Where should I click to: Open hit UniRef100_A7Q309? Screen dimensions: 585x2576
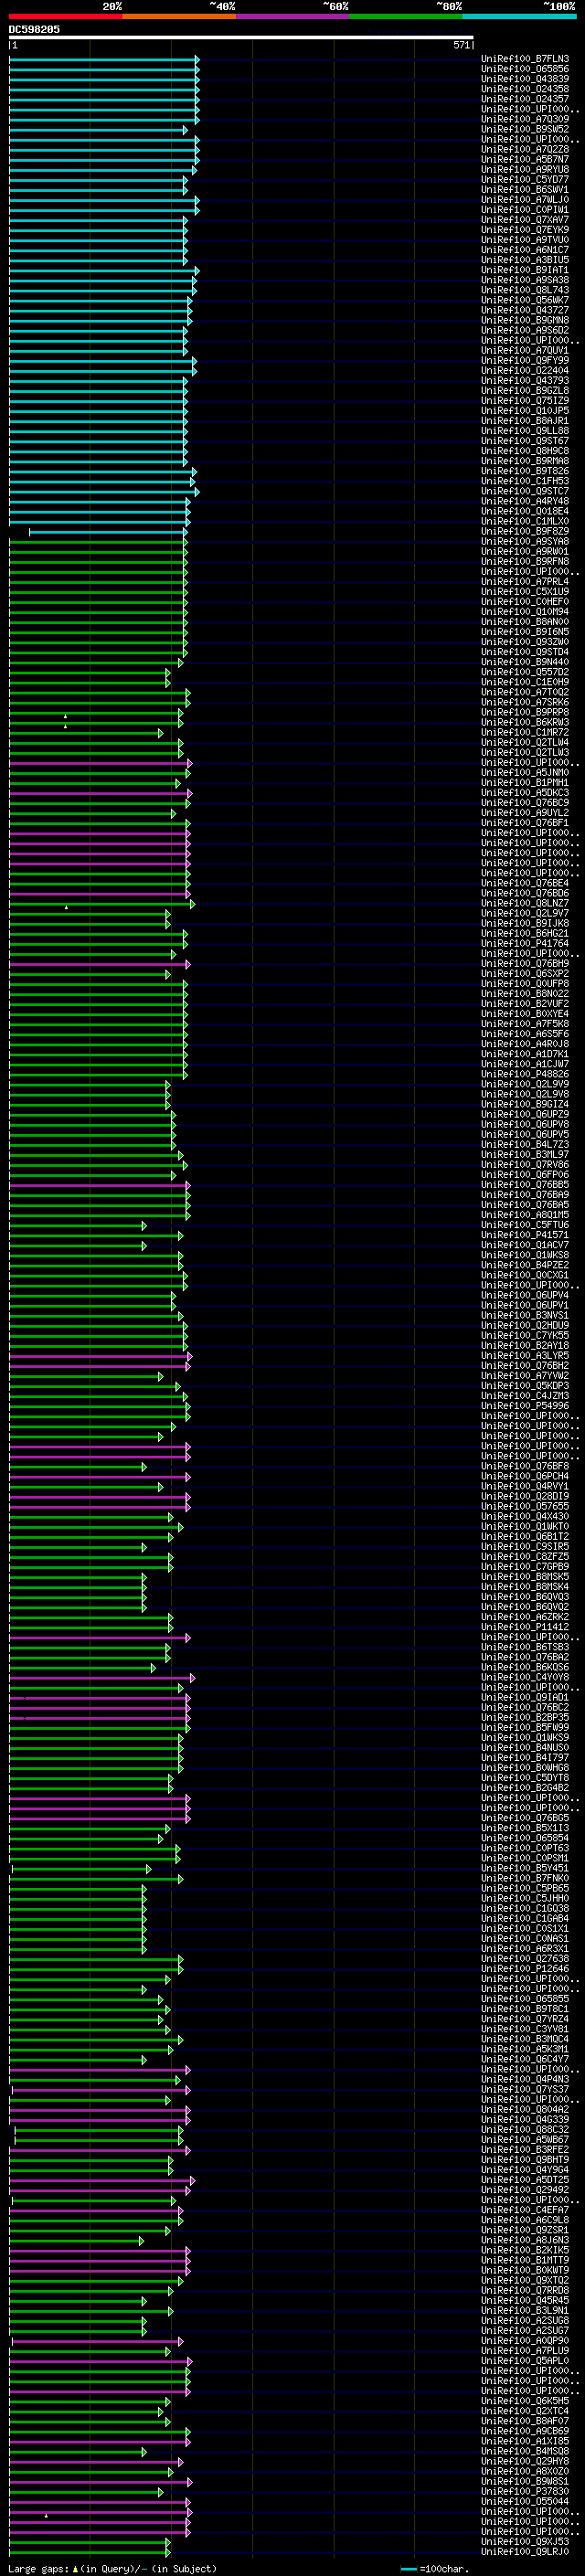click(525, 119)
